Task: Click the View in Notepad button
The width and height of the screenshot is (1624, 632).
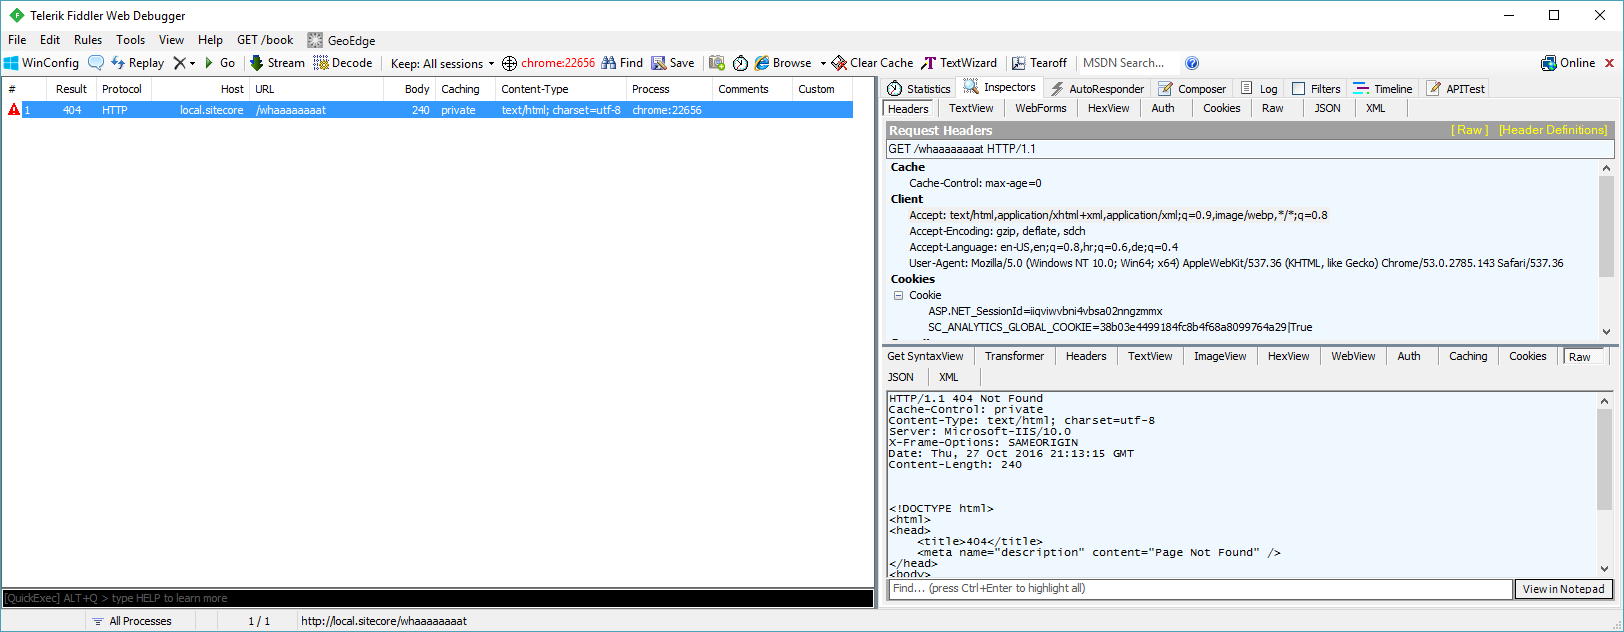Action: (x=1562, y=589)
